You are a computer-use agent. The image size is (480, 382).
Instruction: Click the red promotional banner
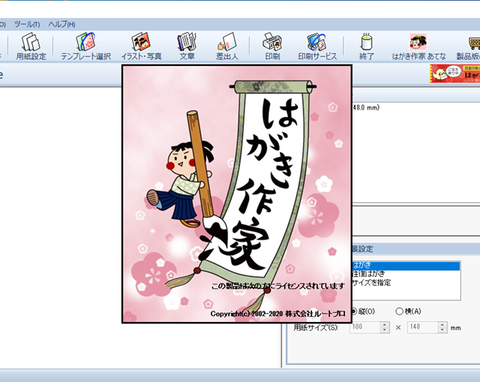[455, 73]
